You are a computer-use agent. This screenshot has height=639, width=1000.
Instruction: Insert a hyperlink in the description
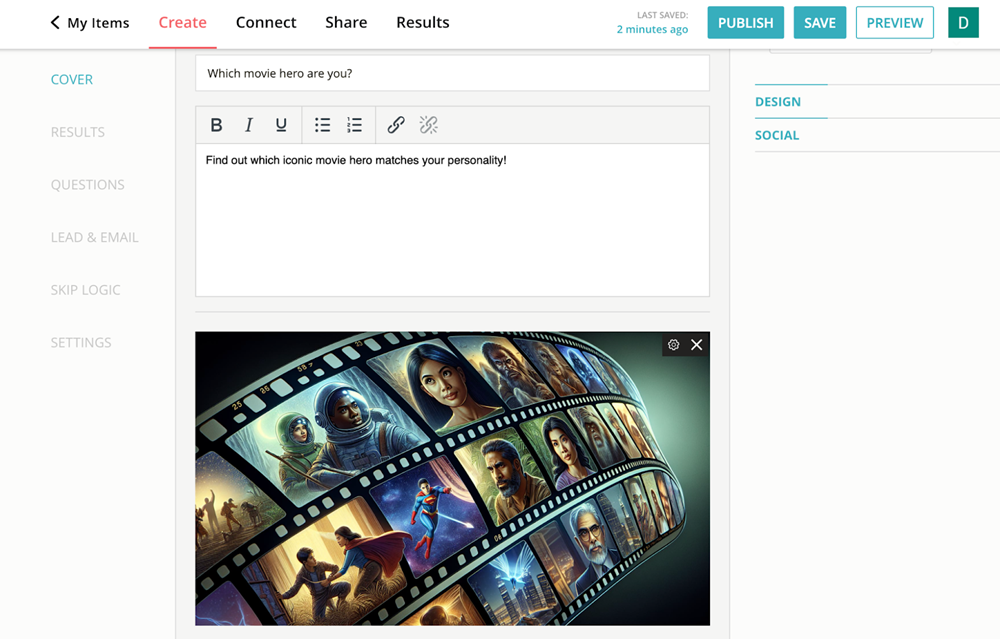pos(395,124)
